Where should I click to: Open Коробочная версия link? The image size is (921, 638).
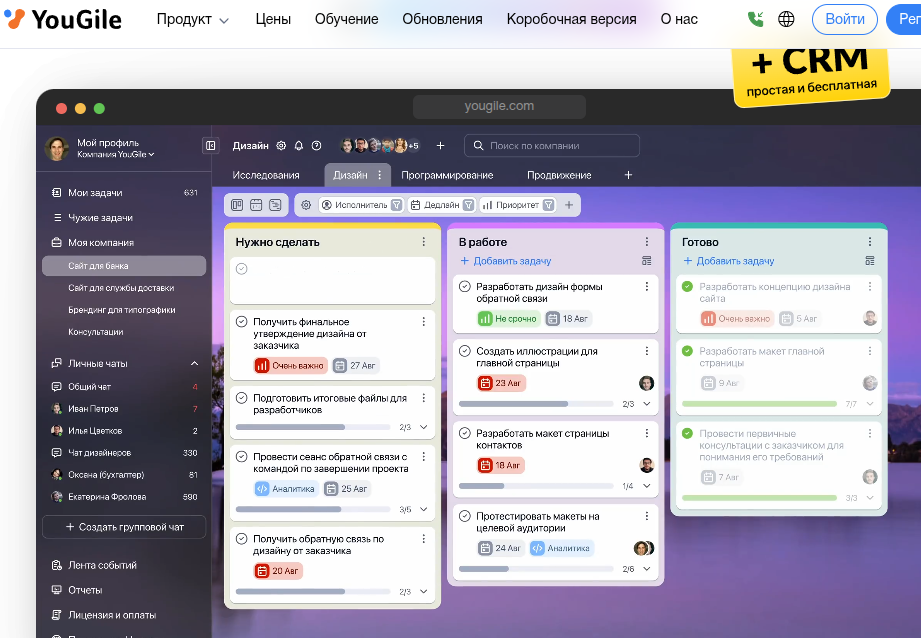click(572, 19)
